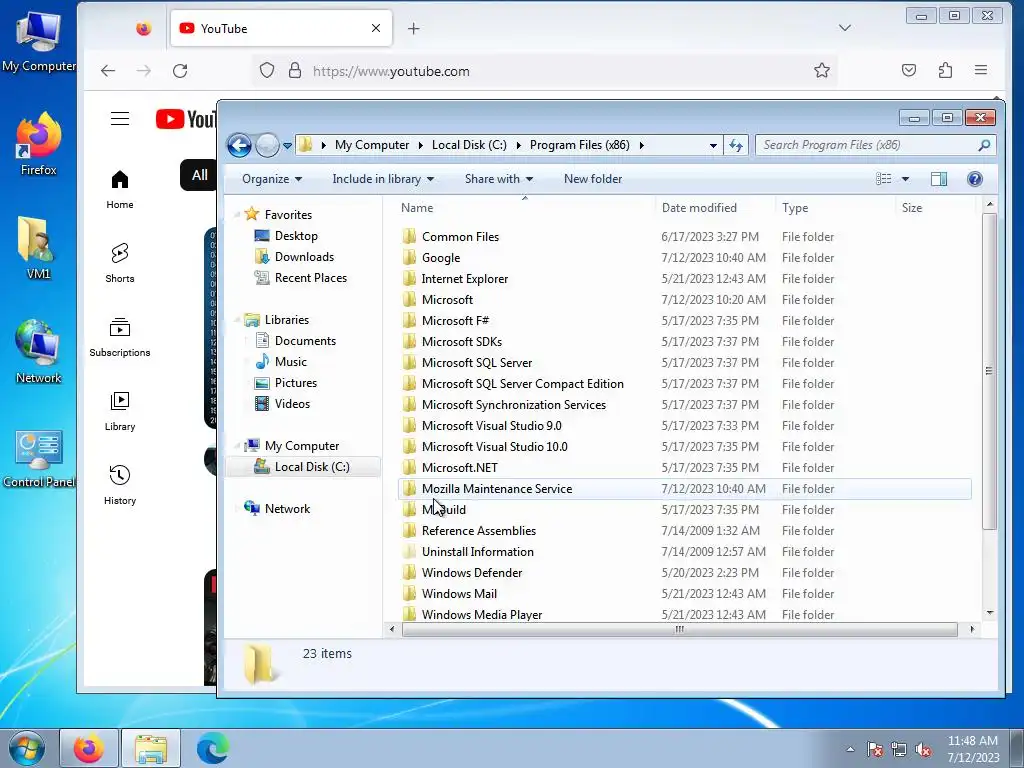Click the vertical scrollbar in the file list
This screenshot has width=1024, height=768.
(989, 370)
